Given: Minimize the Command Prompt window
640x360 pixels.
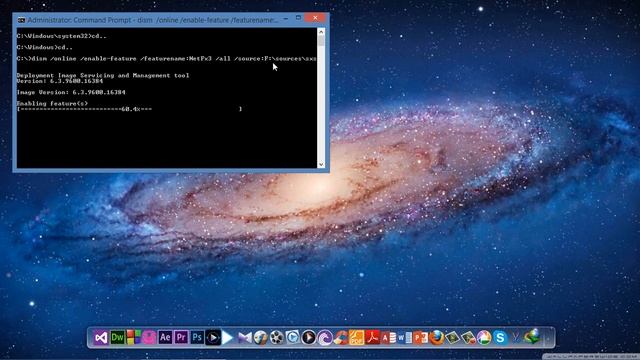Looking at the screenshot, I should [x=286, y=18].
